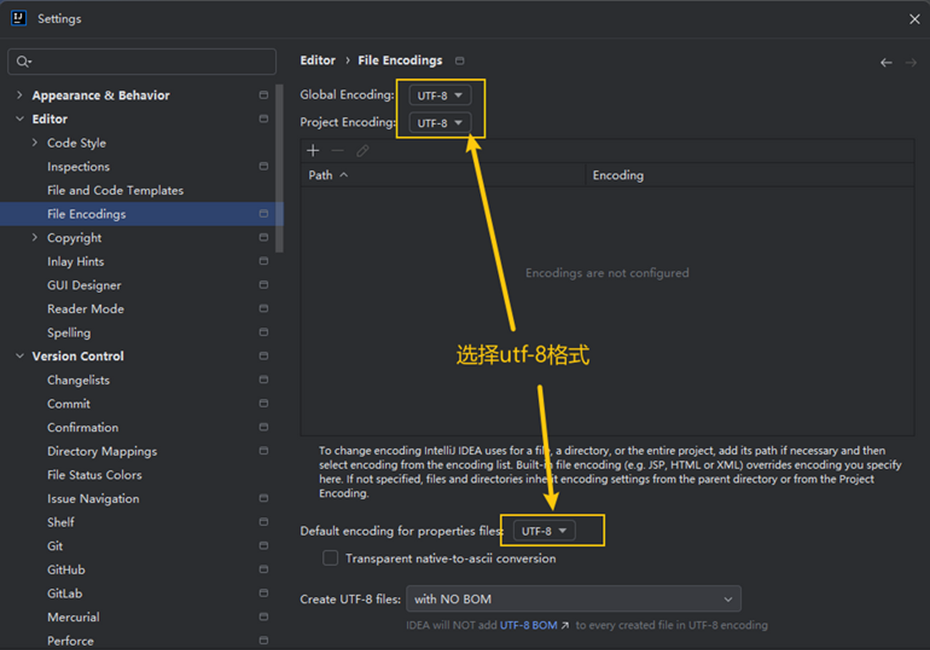Viewport: 930px width, 650px height.
Task: Click the project icon on Directory Mappings row
Action: tap(263, 451)
